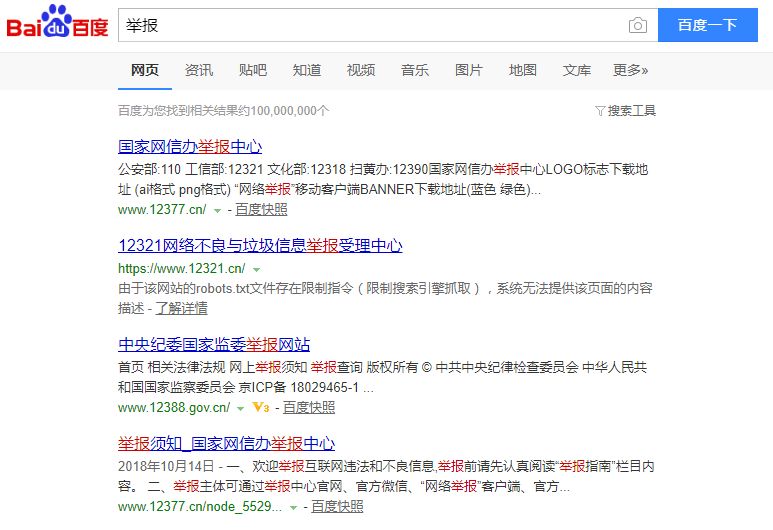Click the www.12377.cn/ URL
The height and width of the screenshot is (530, 773).
tap(162, 210)
